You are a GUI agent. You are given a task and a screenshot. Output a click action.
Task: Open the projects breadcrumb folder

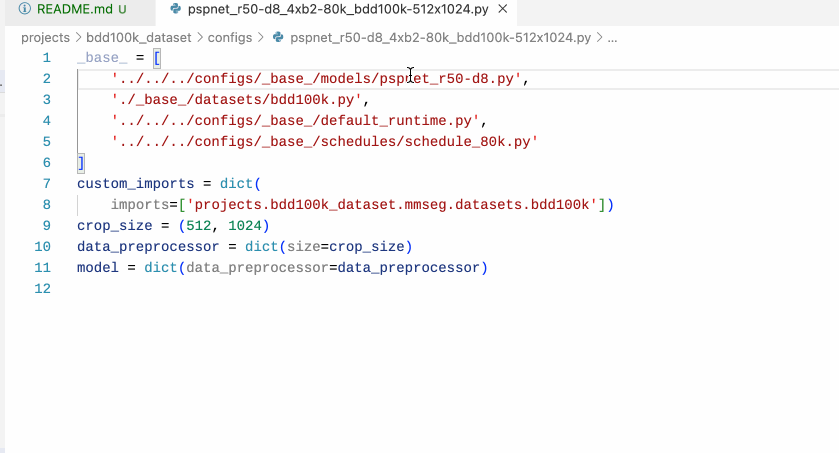click(45, 37)
